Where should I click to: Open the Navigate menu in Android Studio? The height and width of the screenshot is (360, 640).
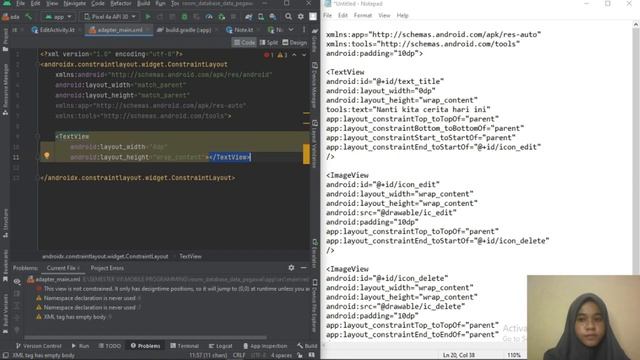click(x=75, y=3)
